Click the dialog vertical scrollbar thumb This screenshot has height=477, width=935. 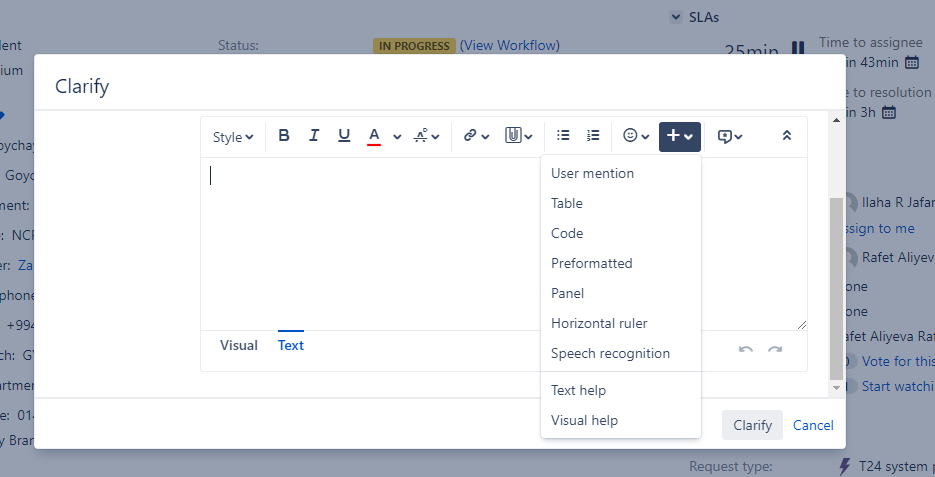coord(836,289)
